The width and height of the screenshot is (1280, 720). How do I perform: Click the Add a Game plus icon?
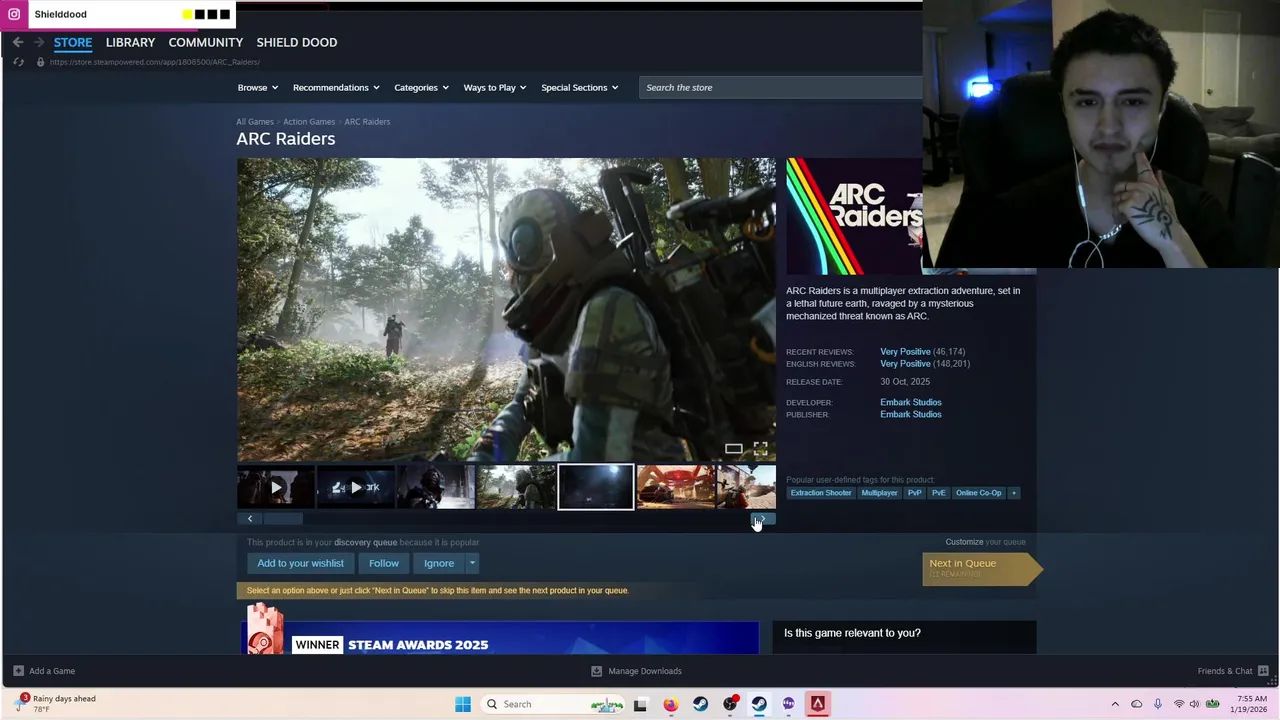point(18,671)
